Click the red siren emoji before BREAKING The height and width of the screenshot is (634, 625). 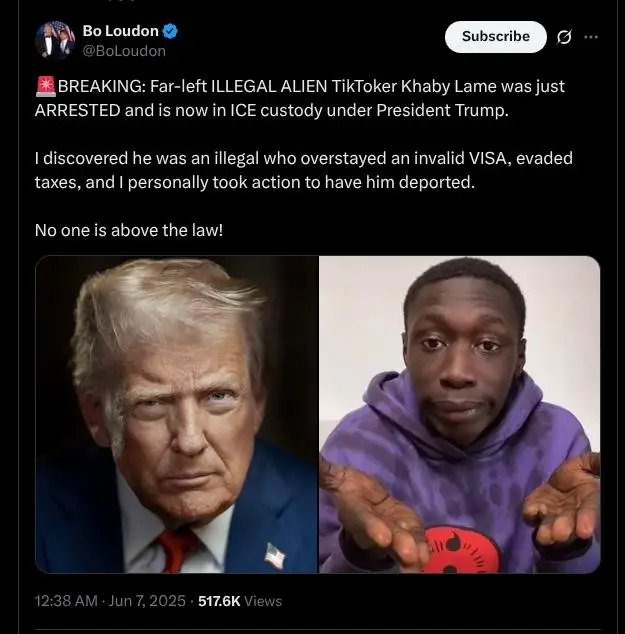click(x=46, y=87)
